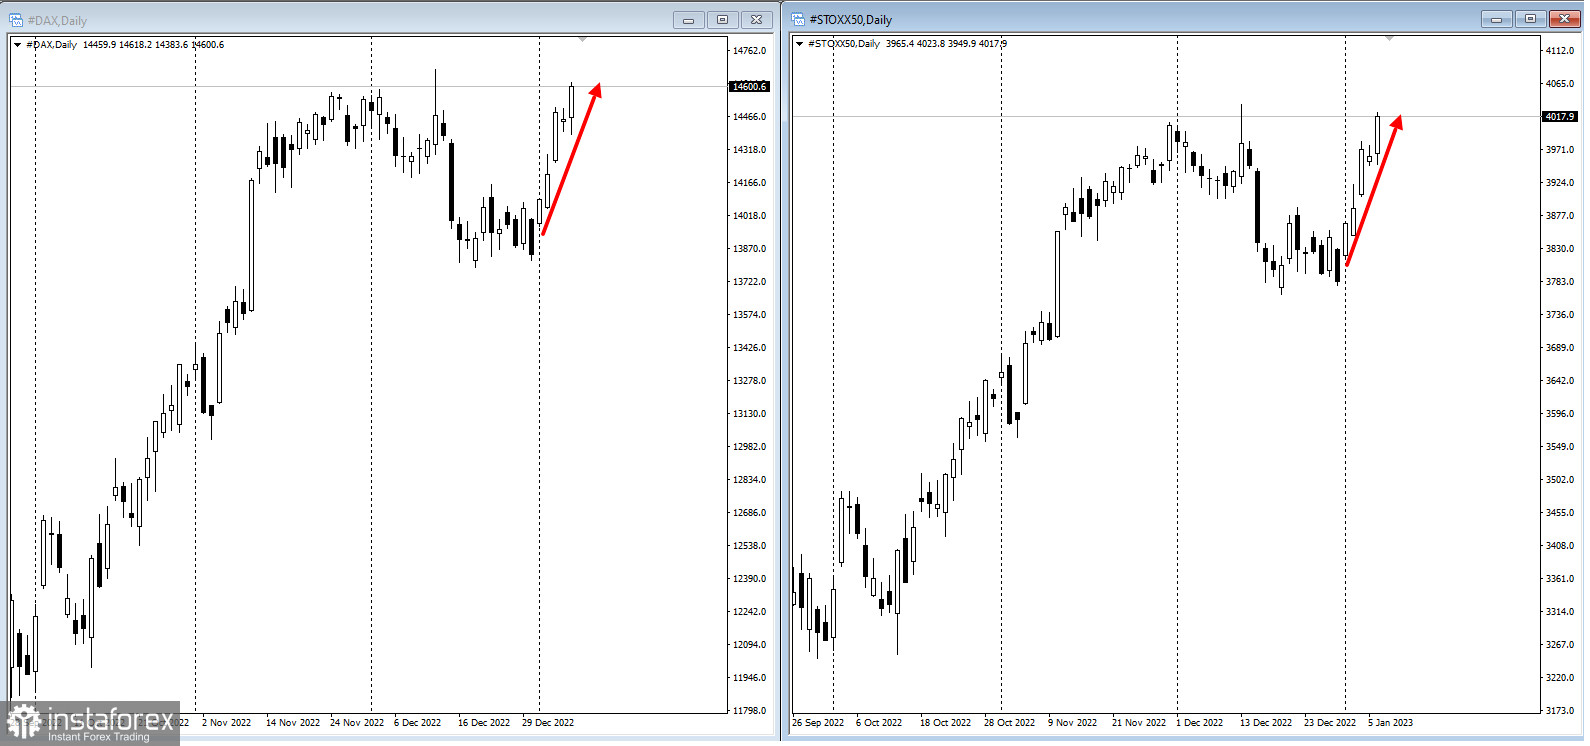Click the 12242.0 price scale label
The width and height of the screenshot is (1590, 746).
coord(750,612)
